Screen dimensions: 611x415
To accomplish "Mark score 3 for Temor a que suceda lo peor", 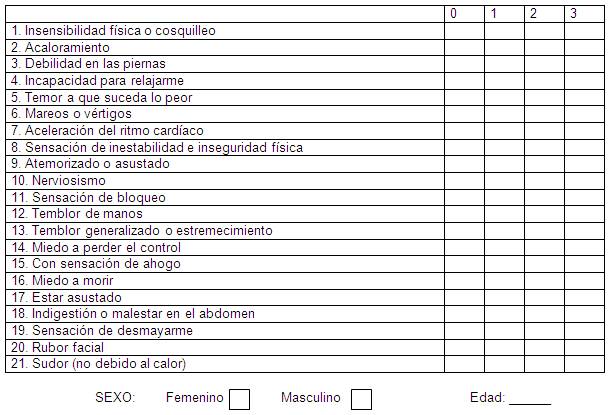I will tap(585, 98).
